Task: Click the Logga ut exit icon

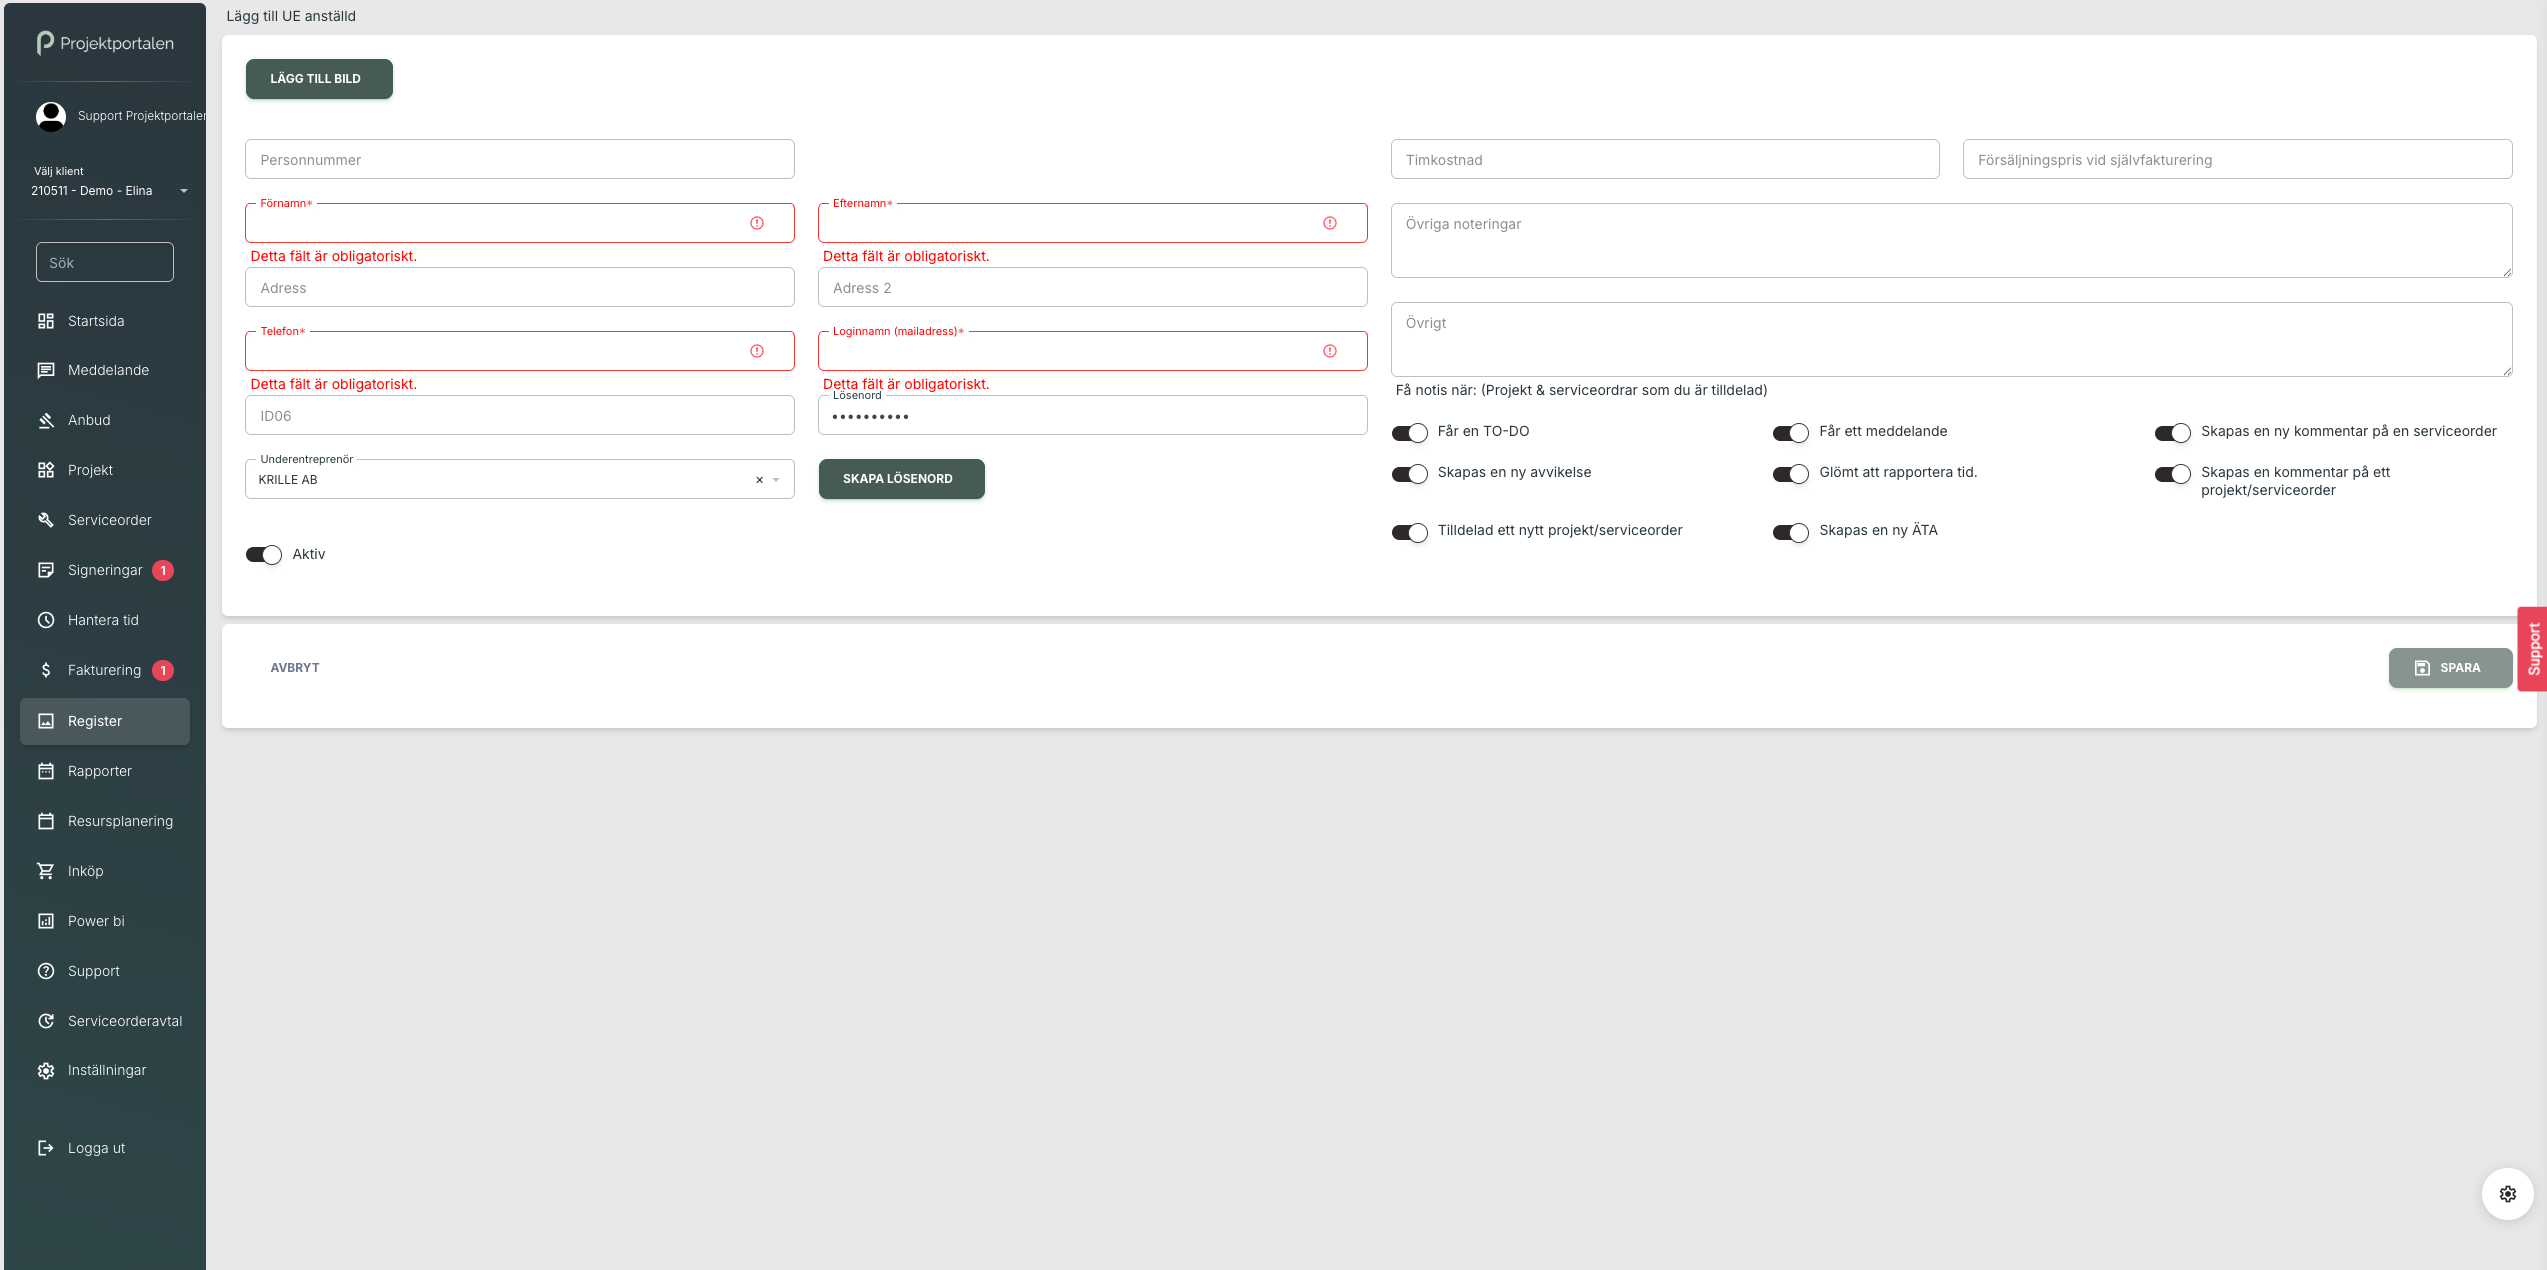Action: 46,1148
